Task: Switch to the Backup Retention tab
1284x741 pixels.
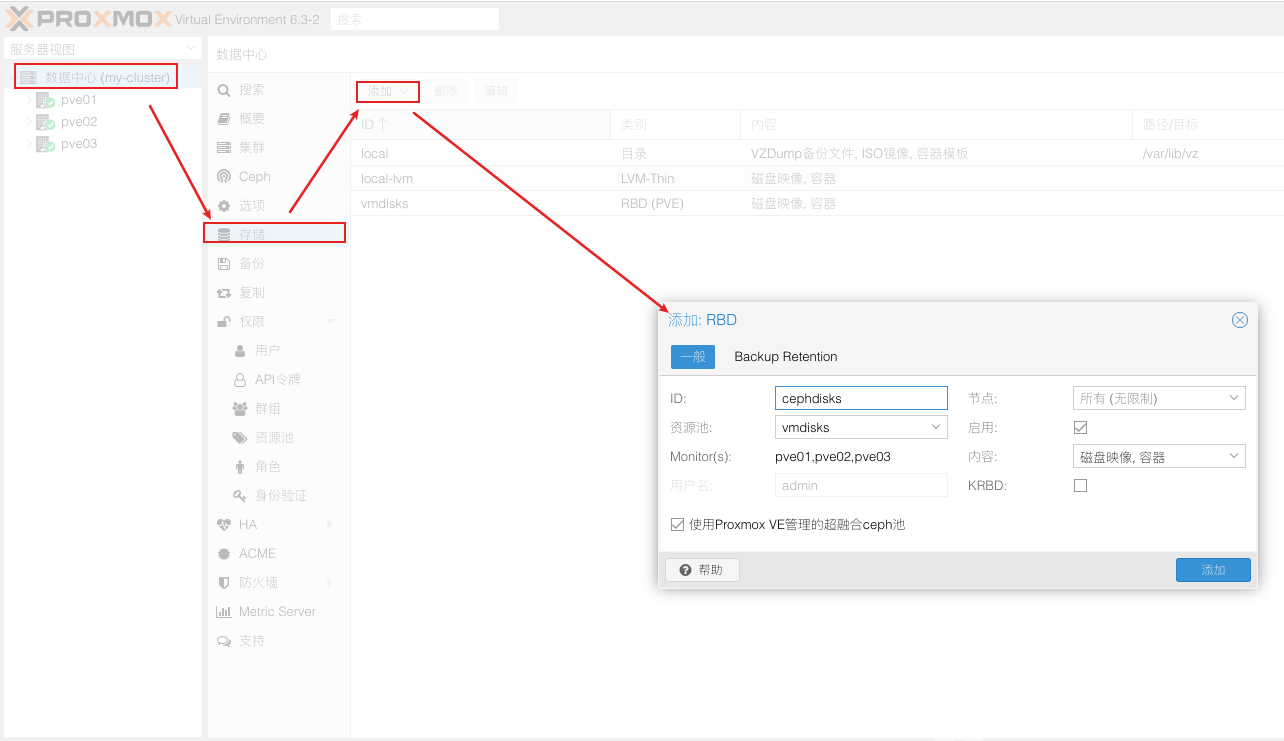Action: (x=786, y=356)
